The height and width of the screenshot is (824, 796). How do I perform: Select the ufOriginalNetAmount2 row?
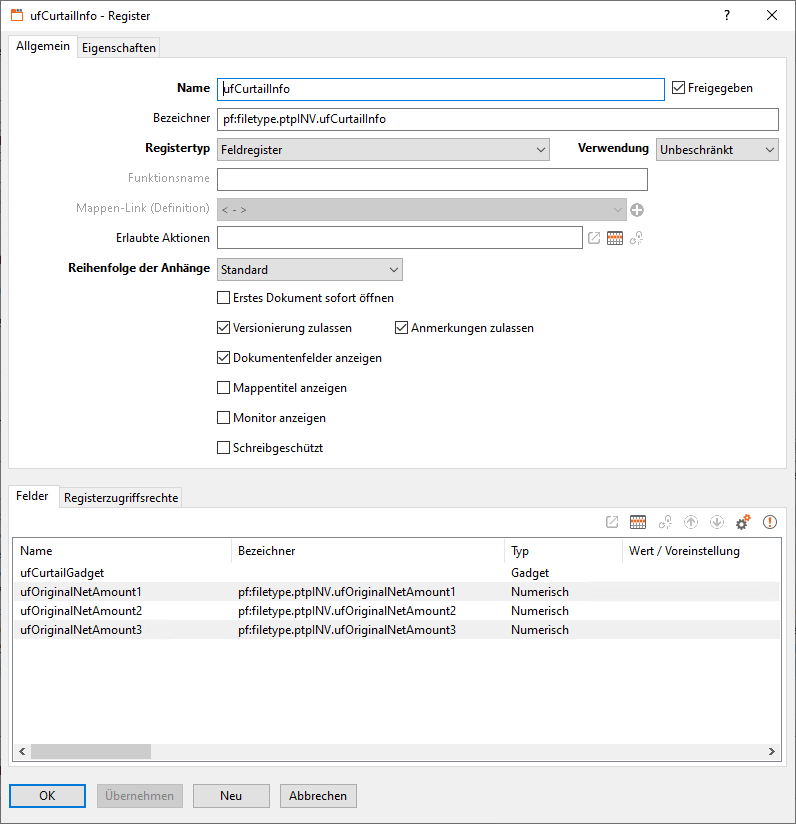pos(397,611)
